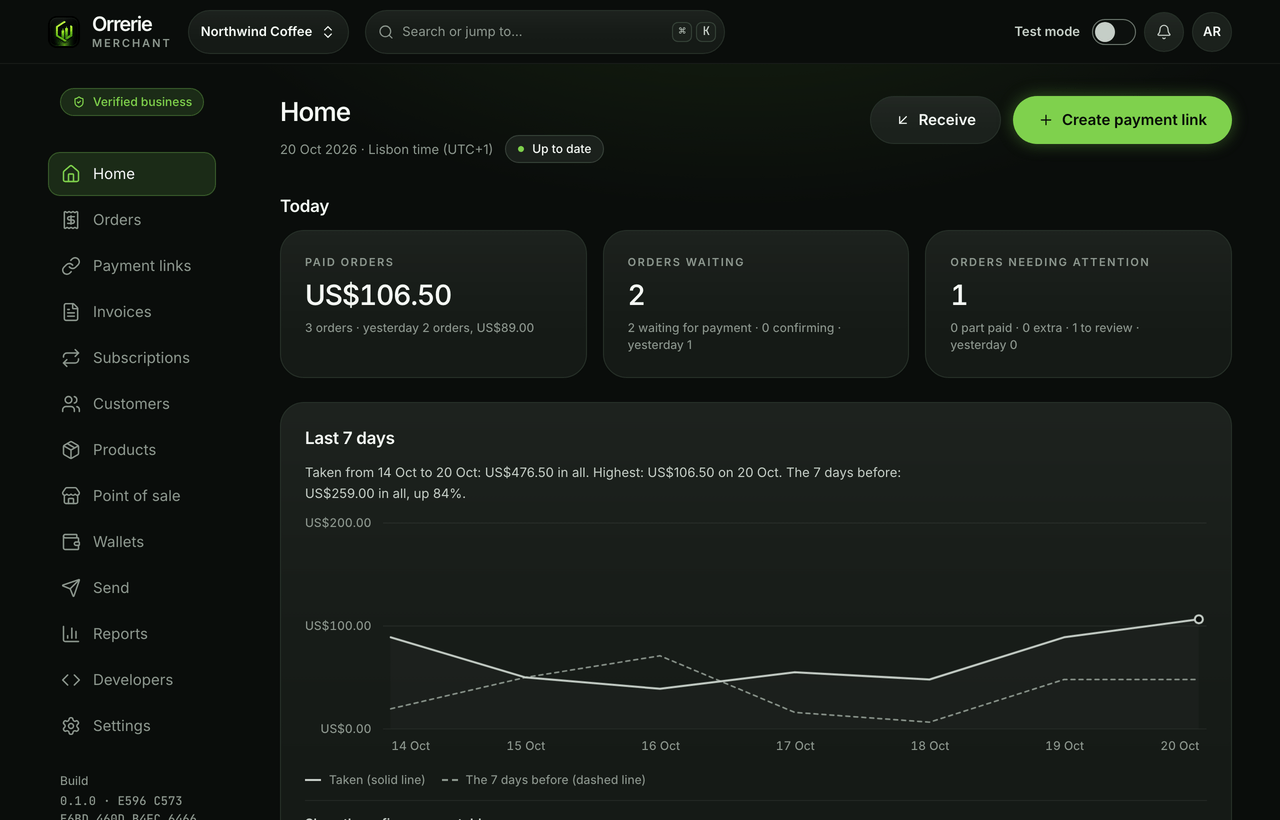Open the Orders Needing Attention card
This screenshot has width=1280, height=820.
point(1078,304)
